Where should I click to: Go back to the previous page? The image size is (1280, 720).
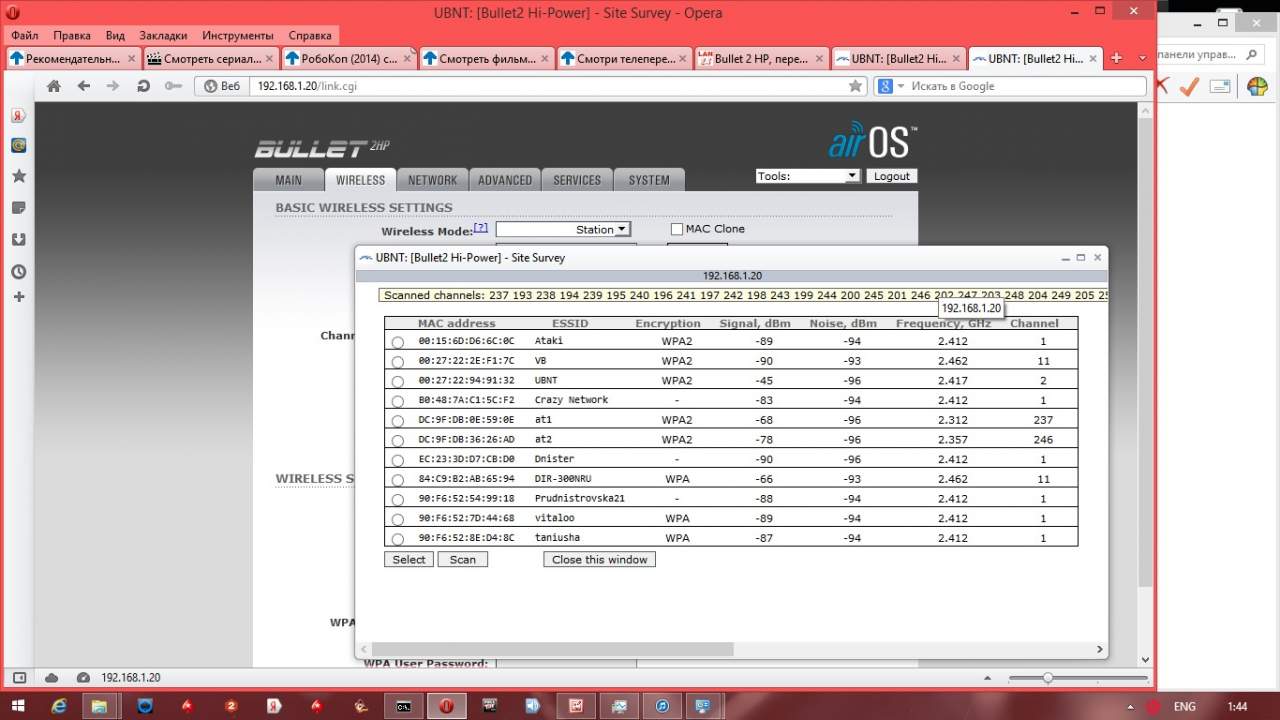[x=84, y=86]
